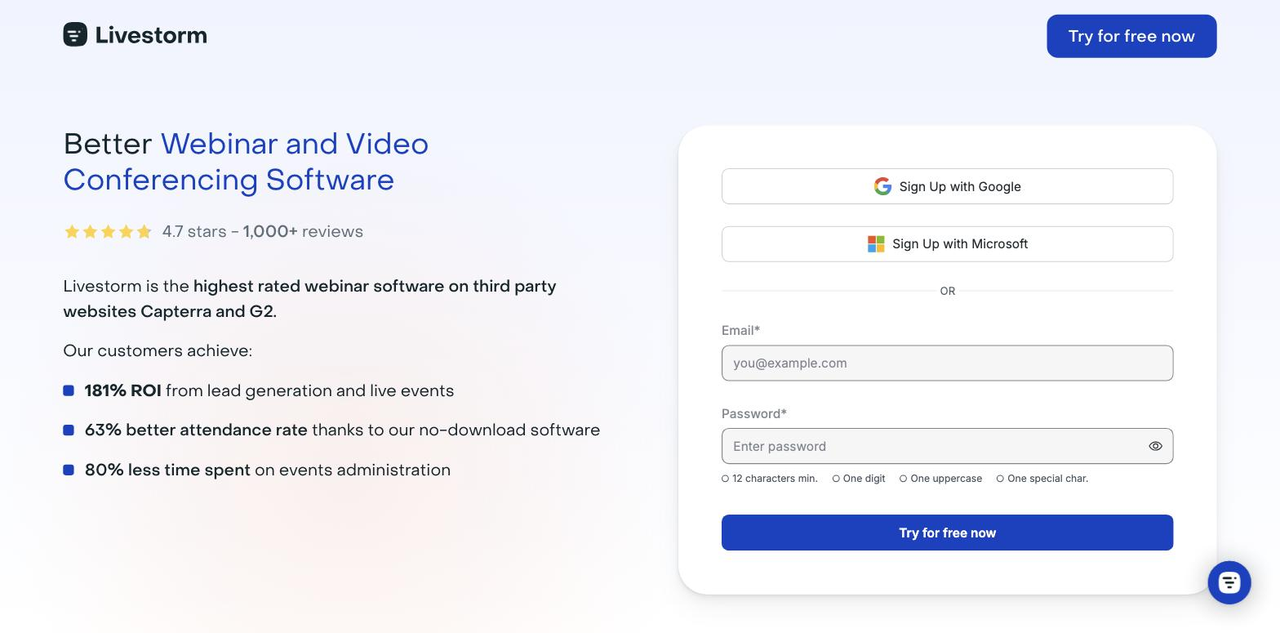Click the Livestorm logo icon
Image resolution: width=1280 pixels, height=633 pixels.
[x=75, y=35]
